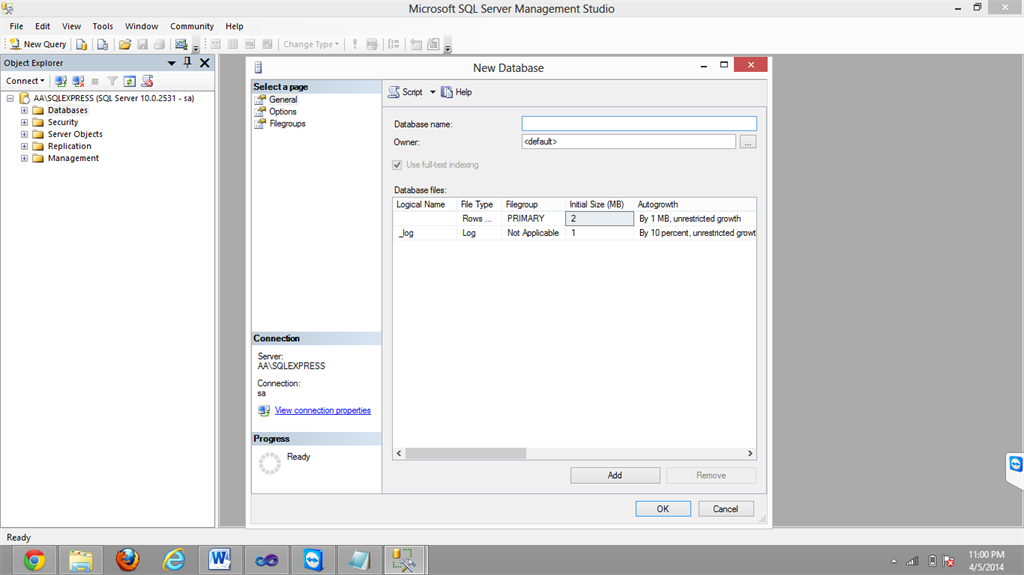1024x575 pixels.
Task: Open the Script dropdown arrow
Action: [x=432, y=92]
